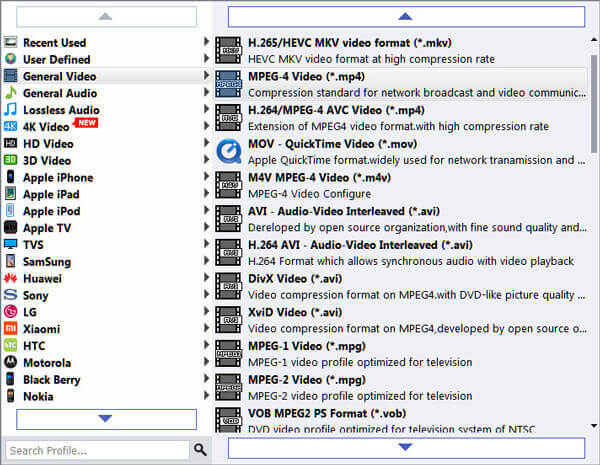Screen dimensions: 600x465
Task: Choose H.264/MPEG-4 AVC Video (*.mp4)
Action: pyautogui.click(x=400, y=118)
